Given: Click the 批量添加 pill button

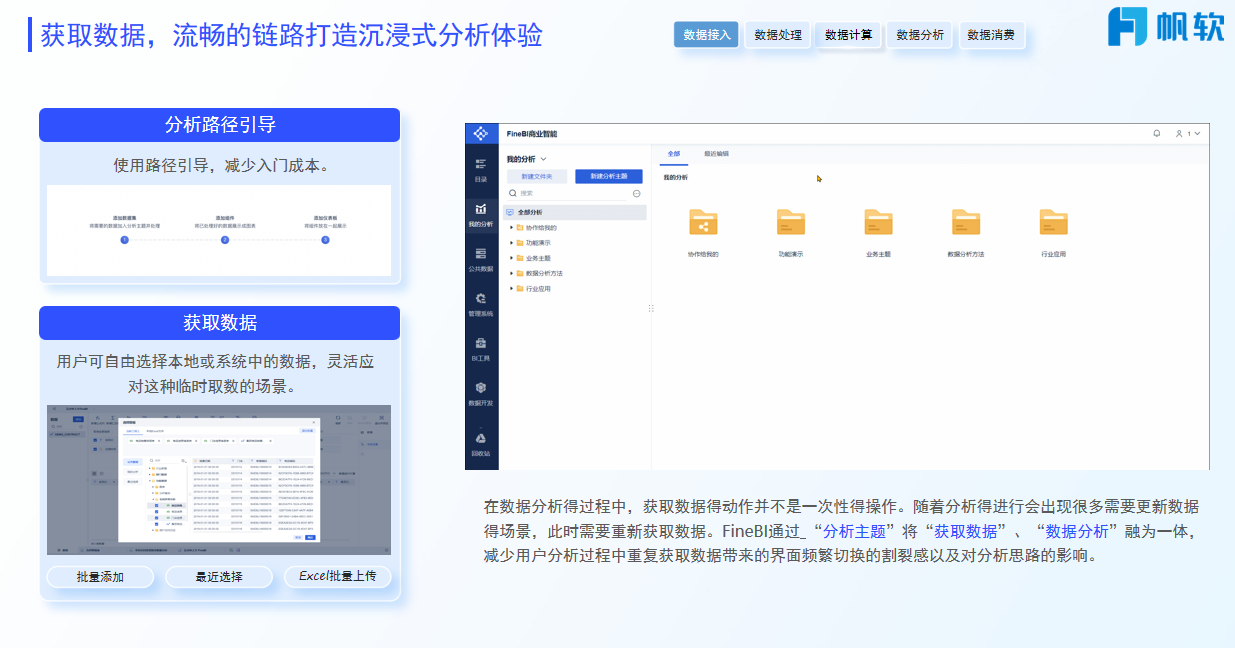Looking at the screenshot, I should pyautogui.click(x=100, y=577).
